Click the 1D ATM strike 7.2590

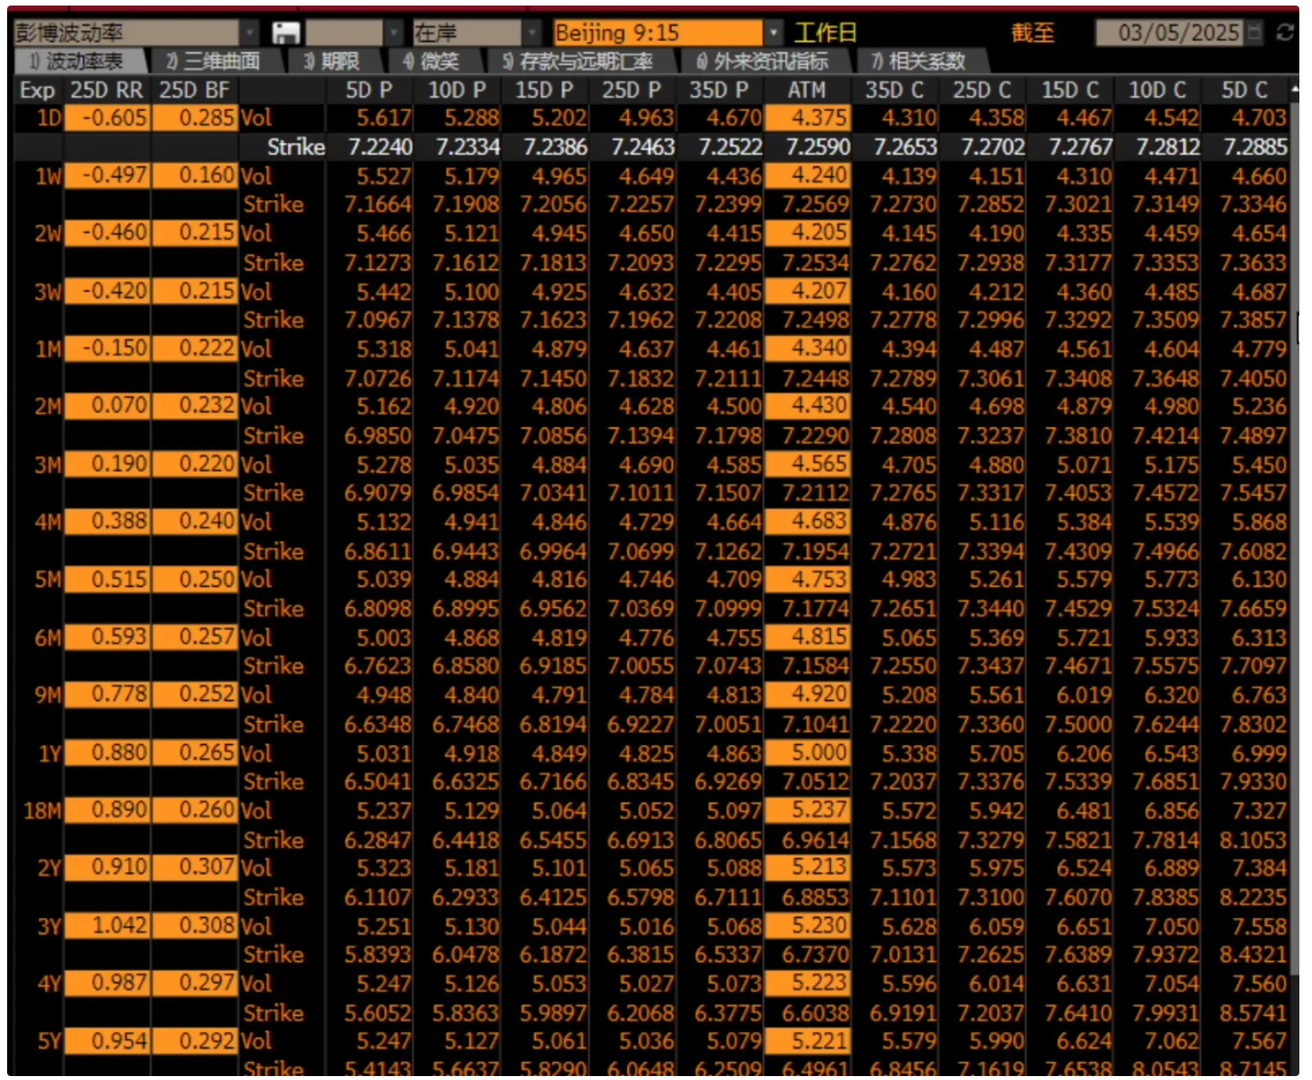pos(817,147)
